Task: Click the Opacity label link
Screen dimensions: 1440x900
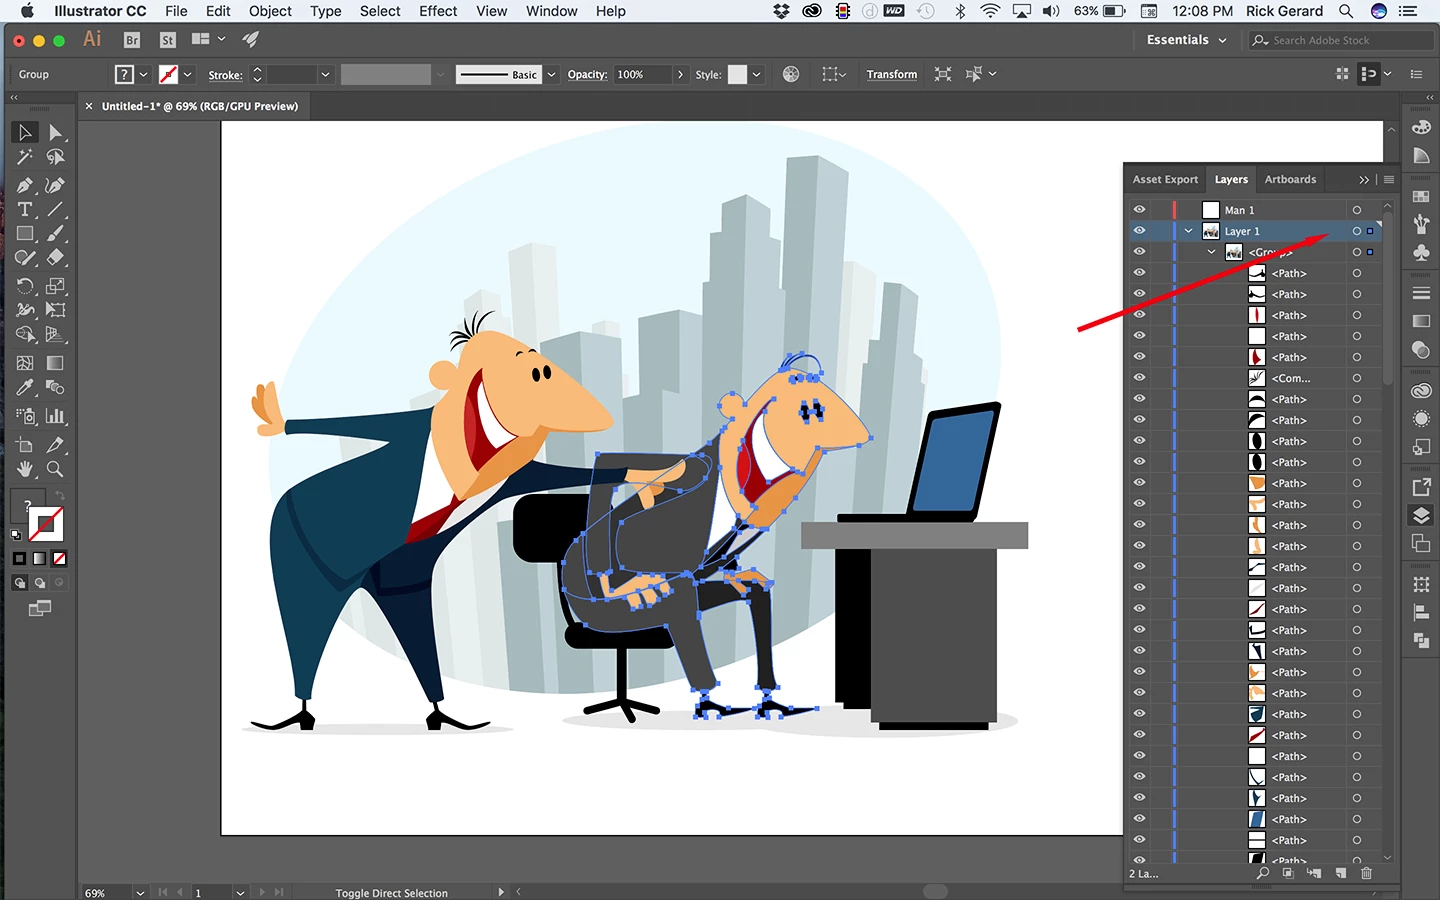Action: [x=587, y=74]
